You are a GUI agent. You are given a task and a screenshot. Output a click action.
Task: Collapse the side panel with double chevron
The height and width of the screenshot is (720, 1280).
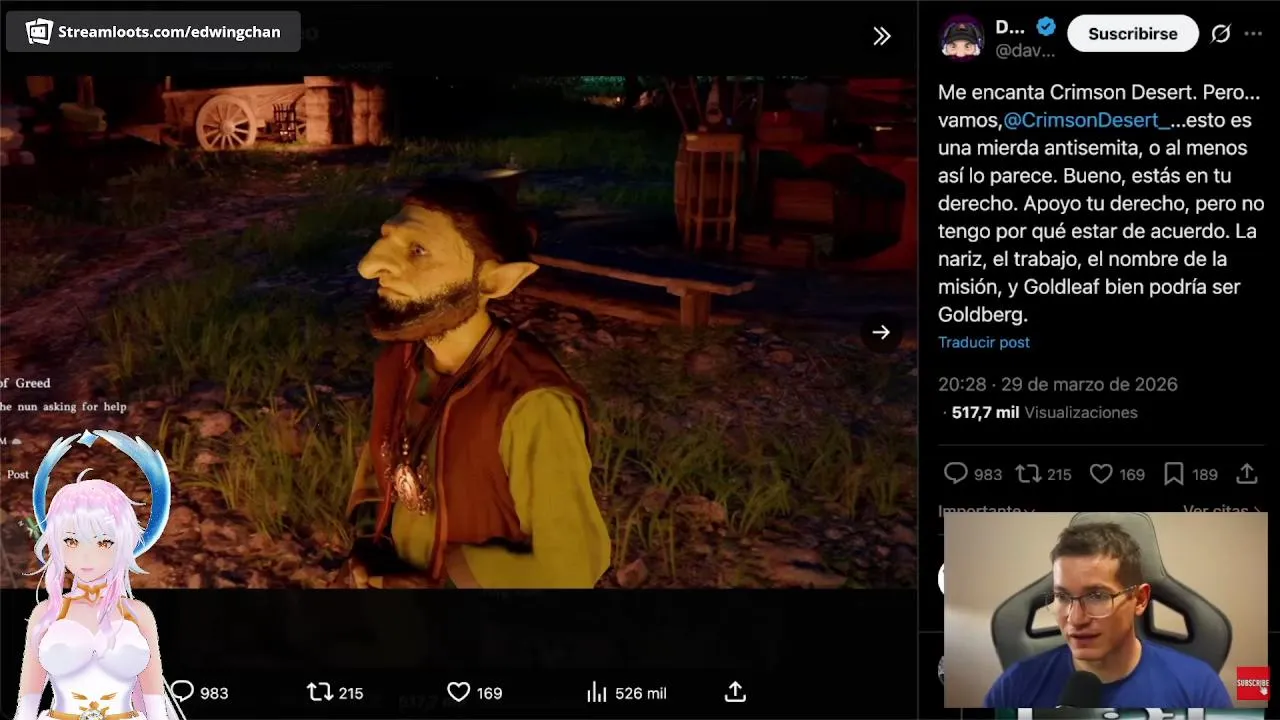881,36
